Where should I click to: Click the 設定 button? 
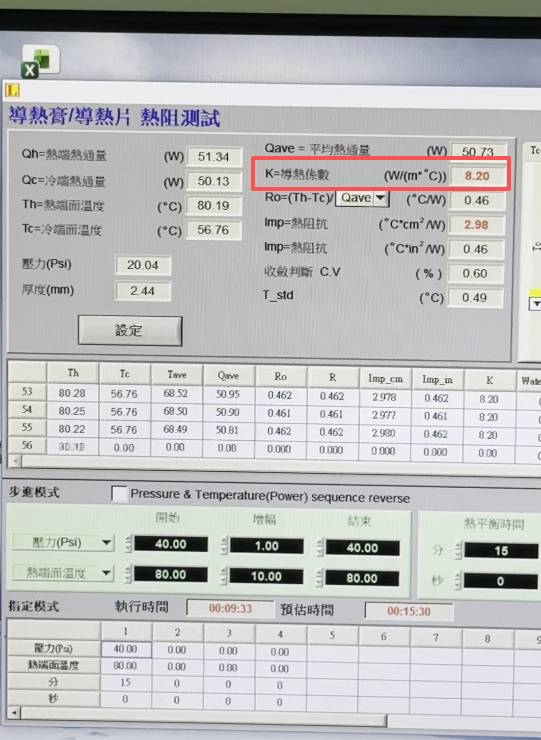(x=130, y=331)
